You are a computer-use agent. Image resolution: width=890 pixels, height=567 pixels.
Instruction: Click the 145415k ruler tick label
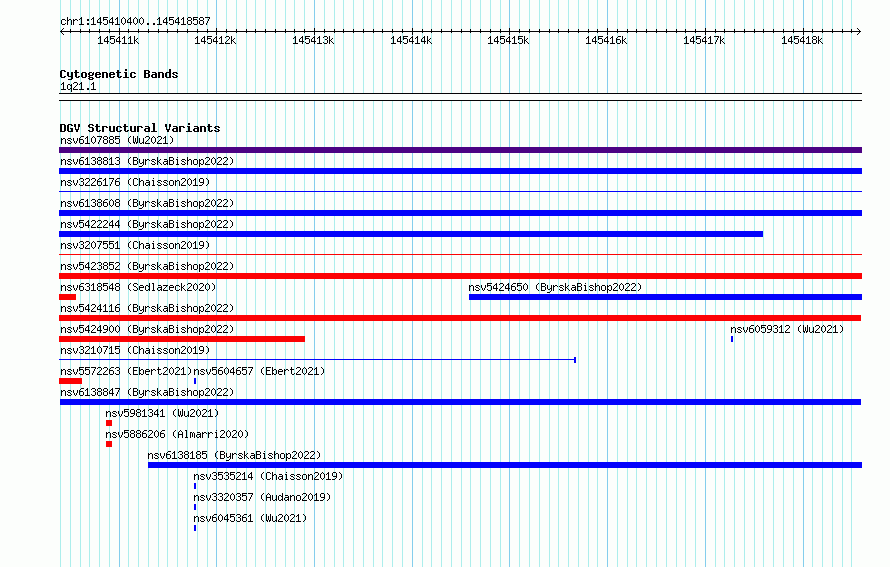click(x=508, y=40)
